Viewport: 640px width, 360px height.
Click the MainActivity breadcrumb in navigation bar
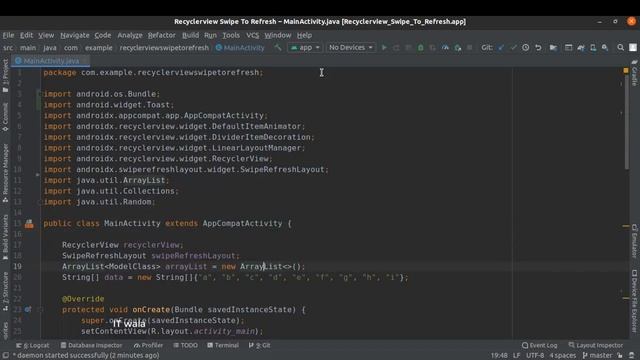coord(240,48)
